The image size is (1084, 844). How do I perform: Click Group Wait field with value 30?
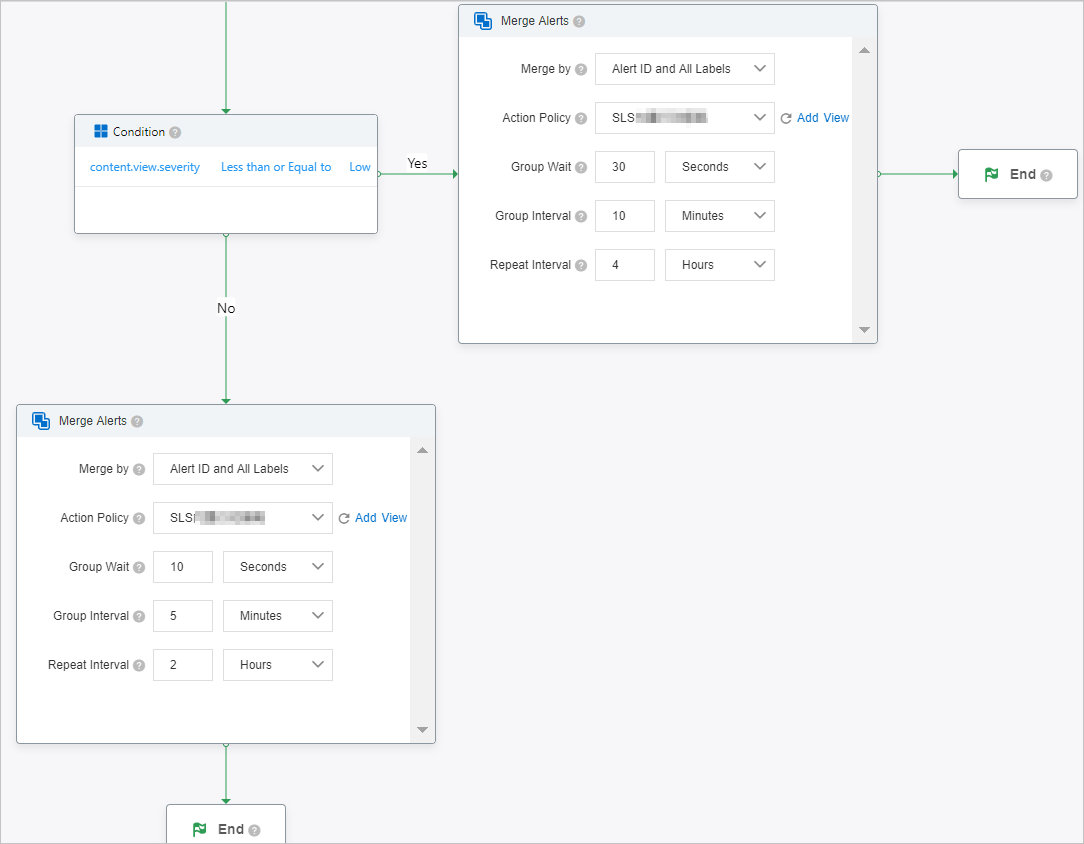625,167
